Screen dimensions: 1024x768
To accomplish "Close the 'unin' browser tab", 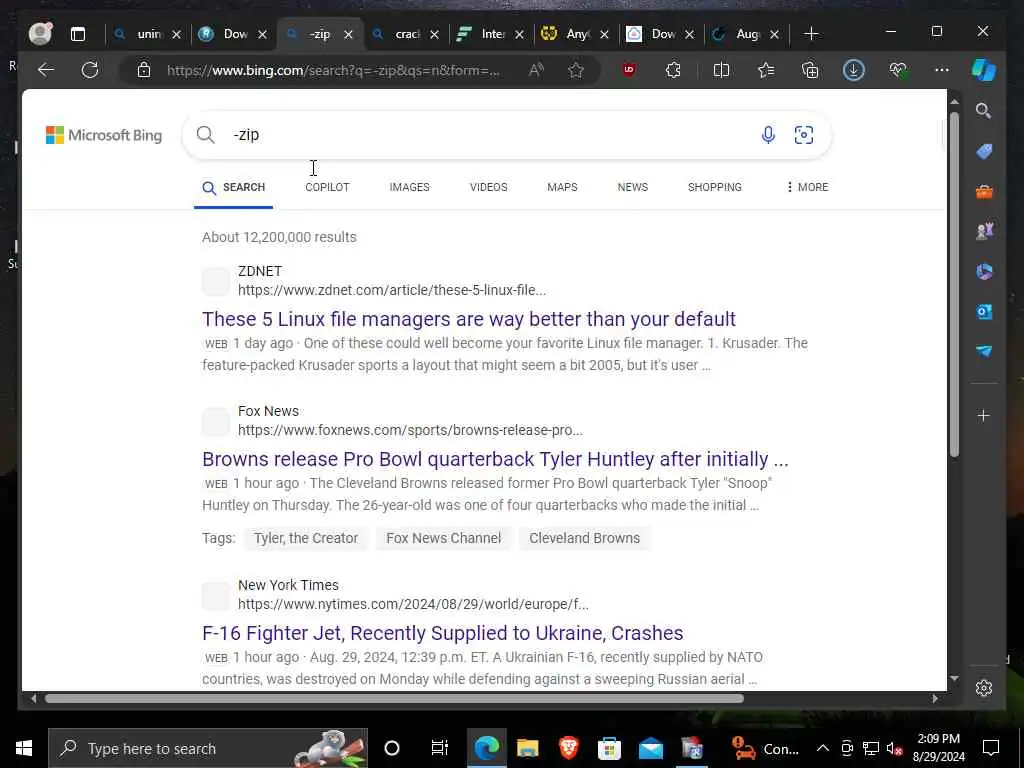I will [x=176, y=35].
